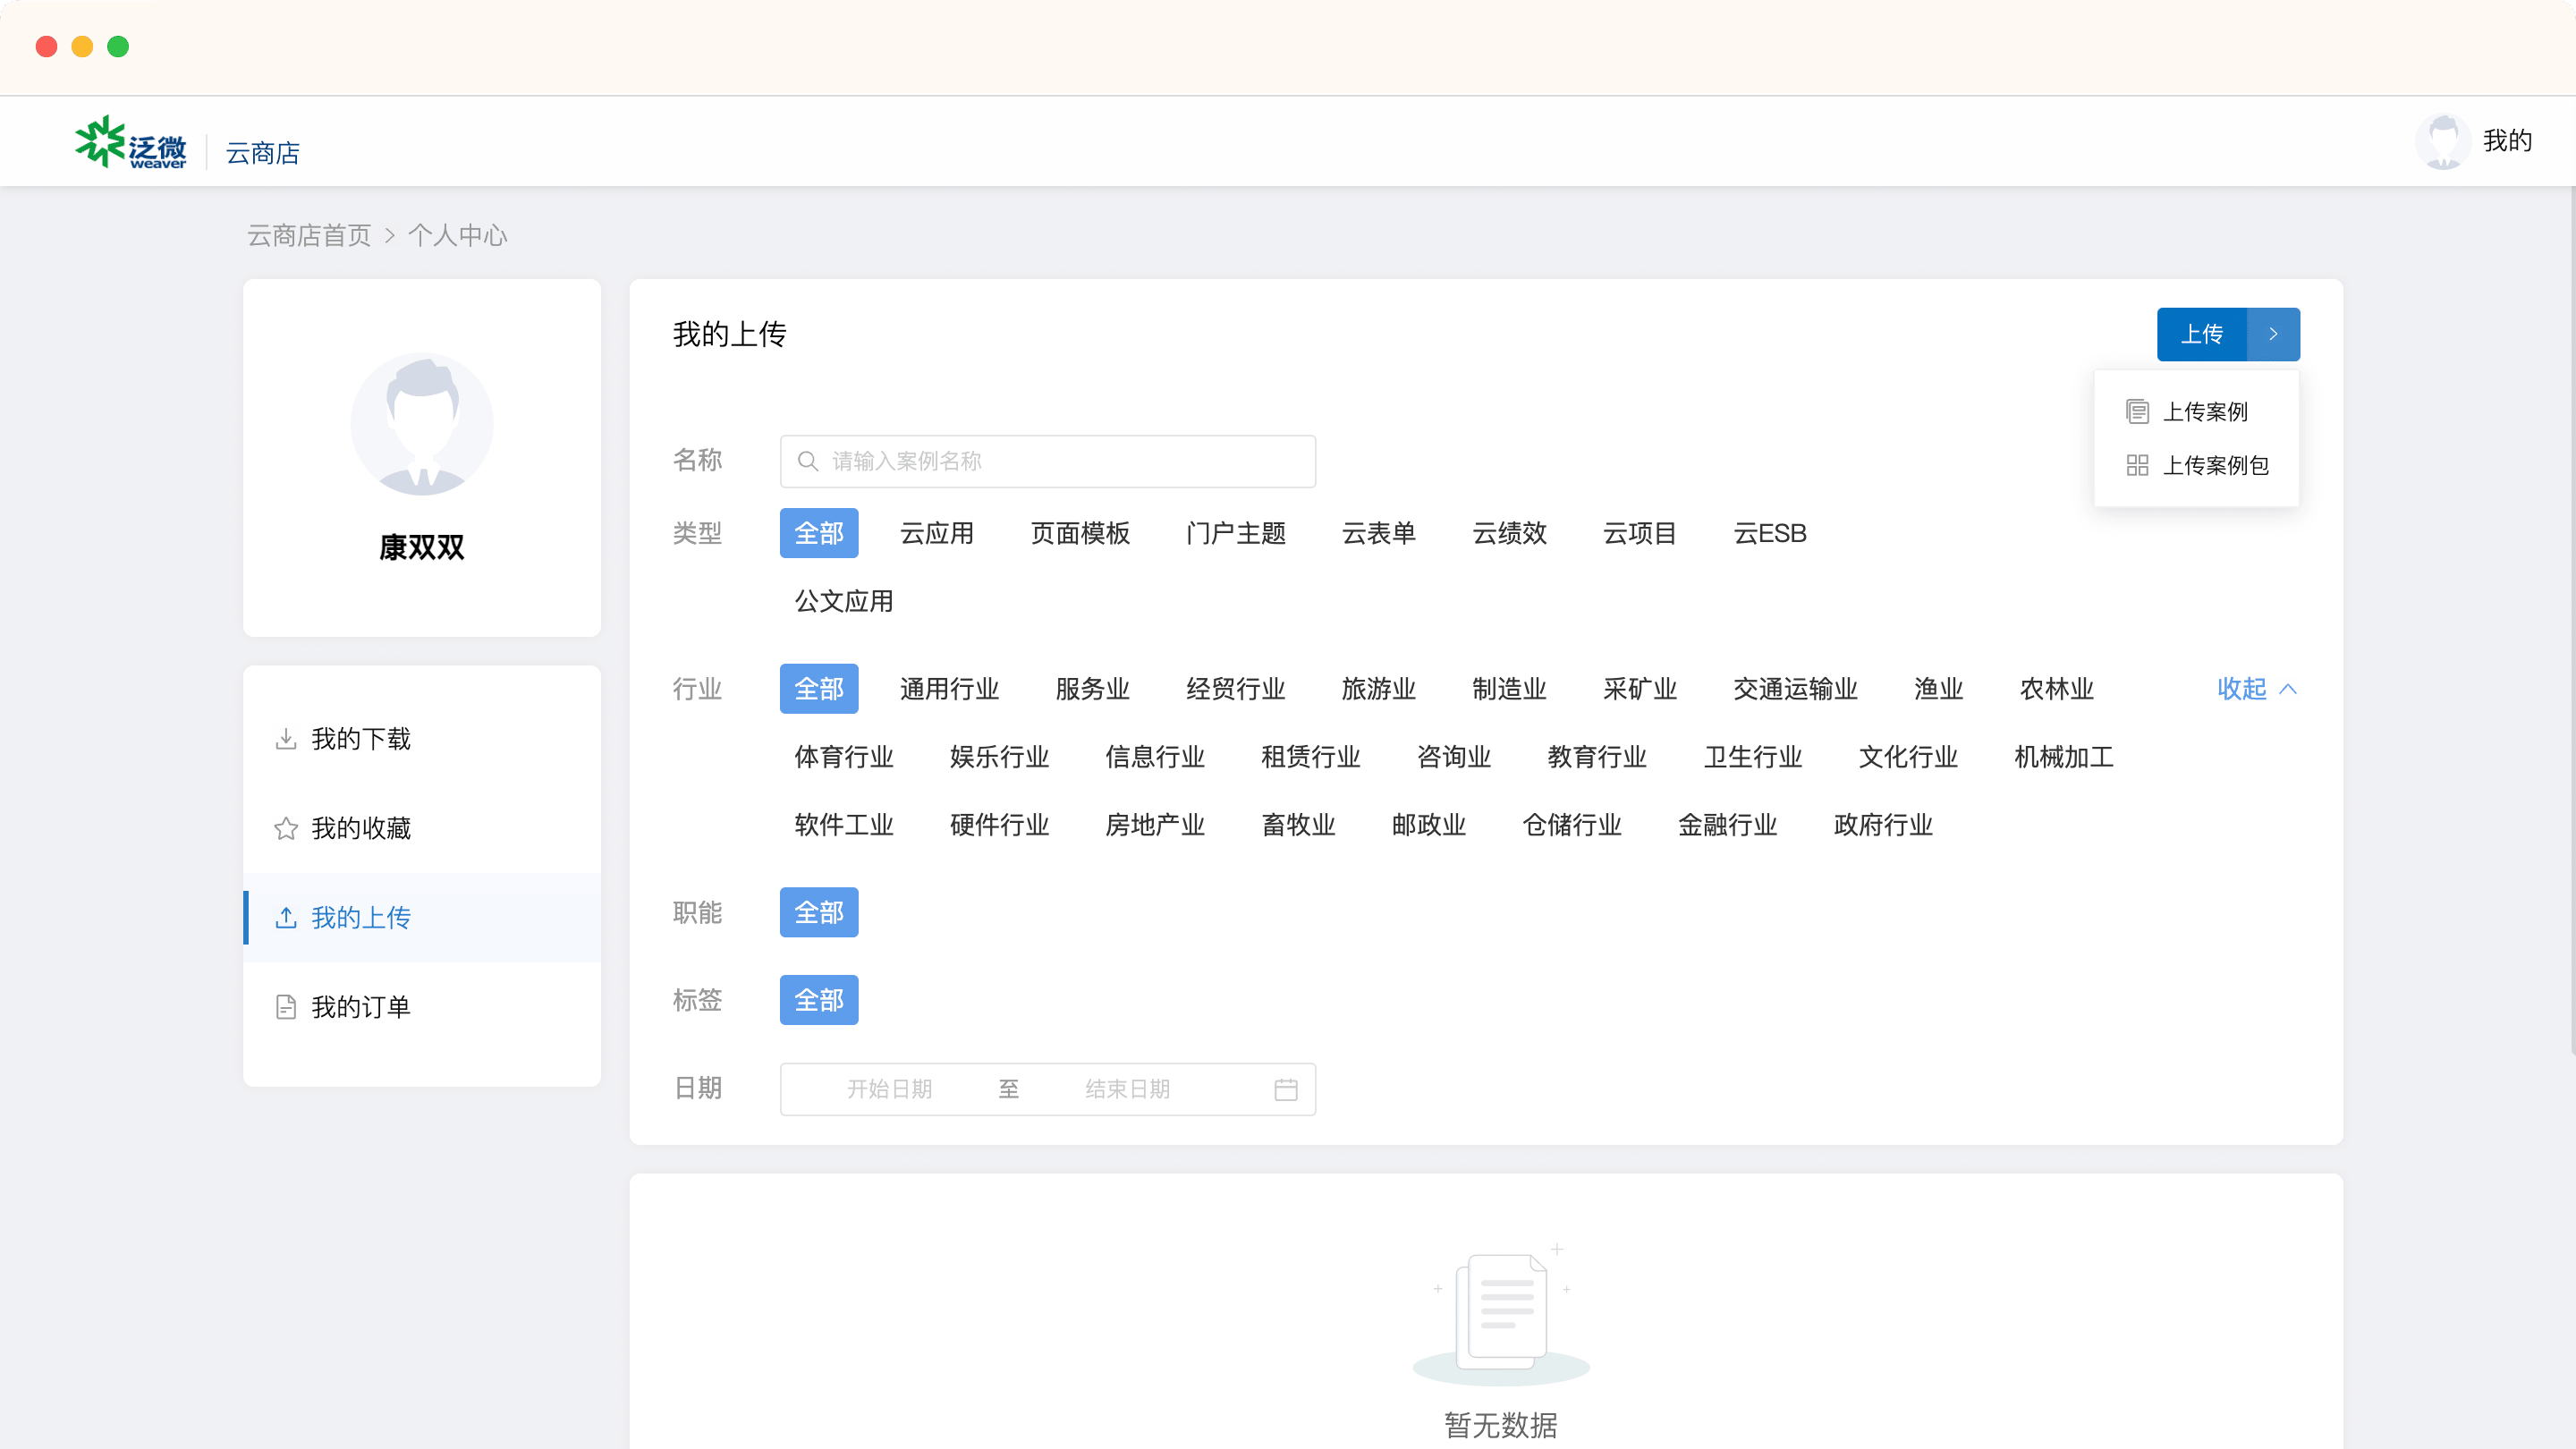The image size is (2576, 1449).
Task: Select 云ESB type filter
Action: (1770, 533)
